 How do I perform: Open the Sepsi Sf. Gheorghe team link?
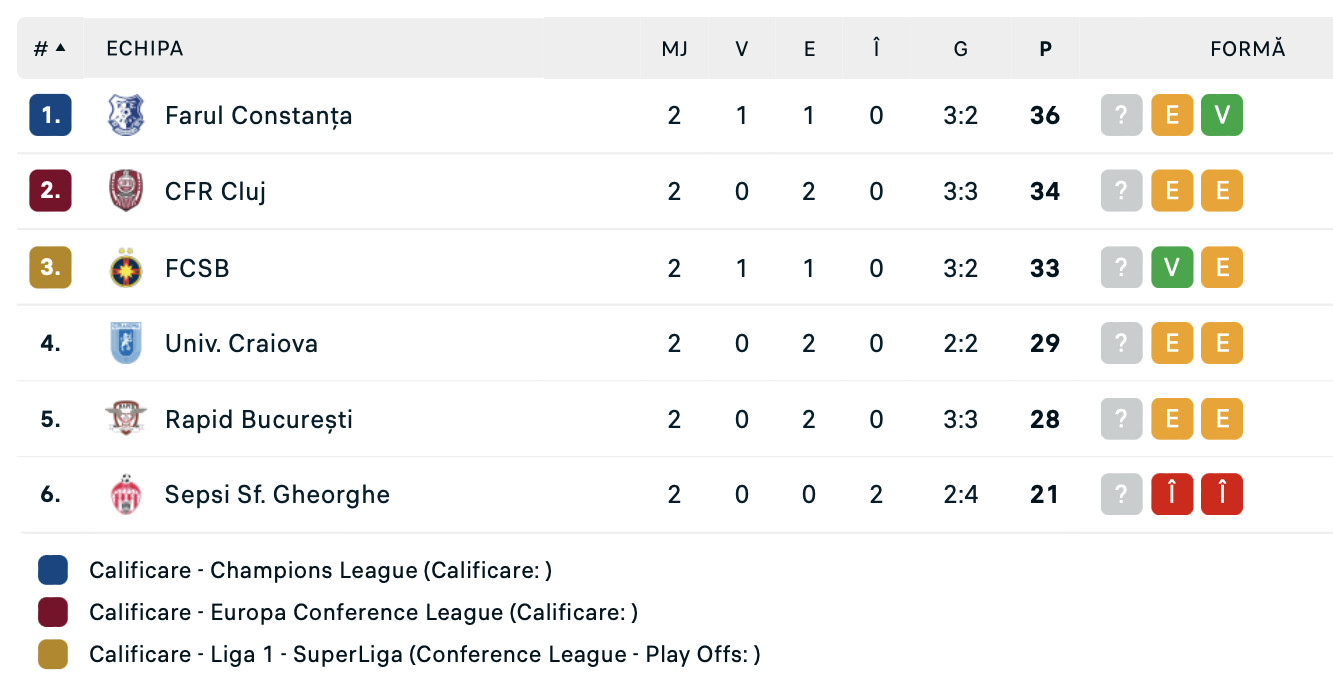point(277,495)
